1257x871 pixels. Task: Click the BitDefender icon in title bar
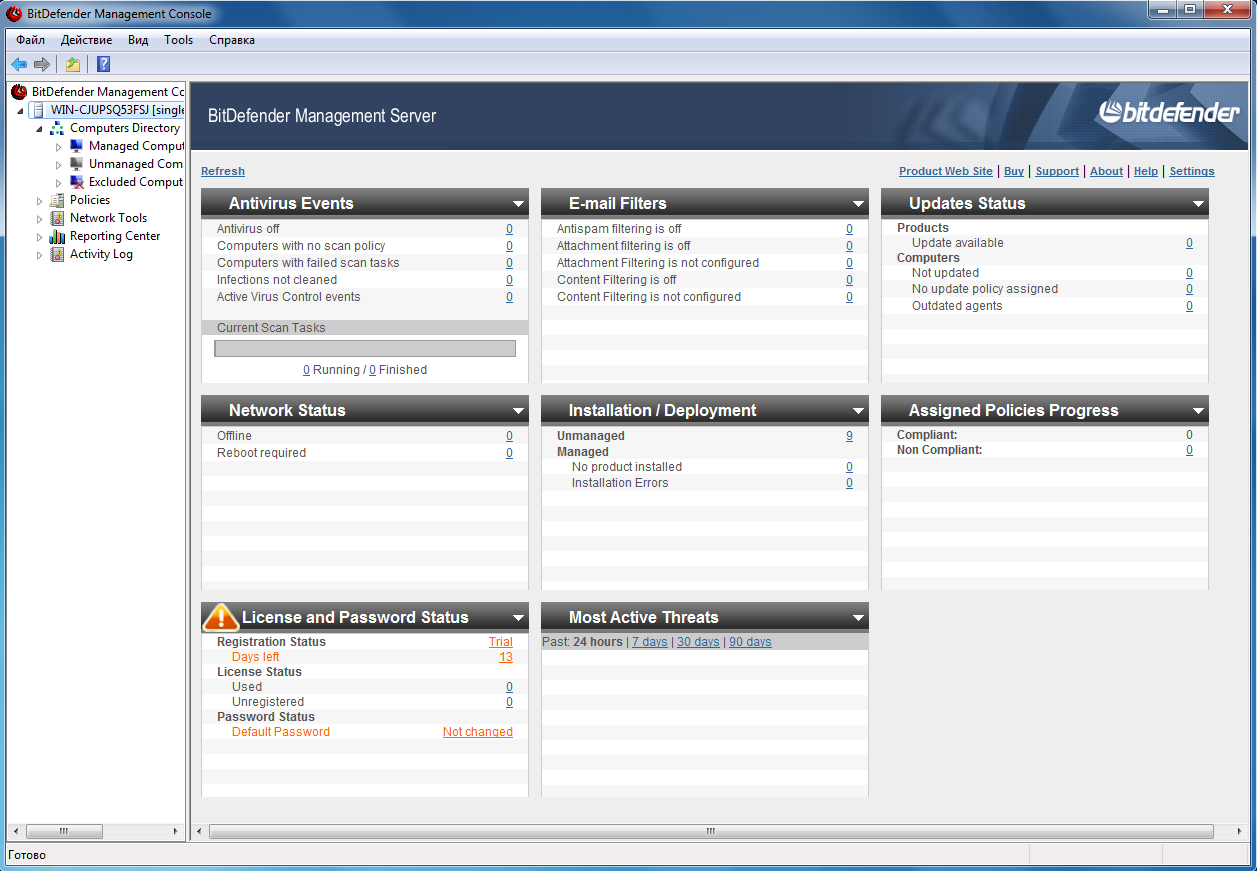point(14,13)
